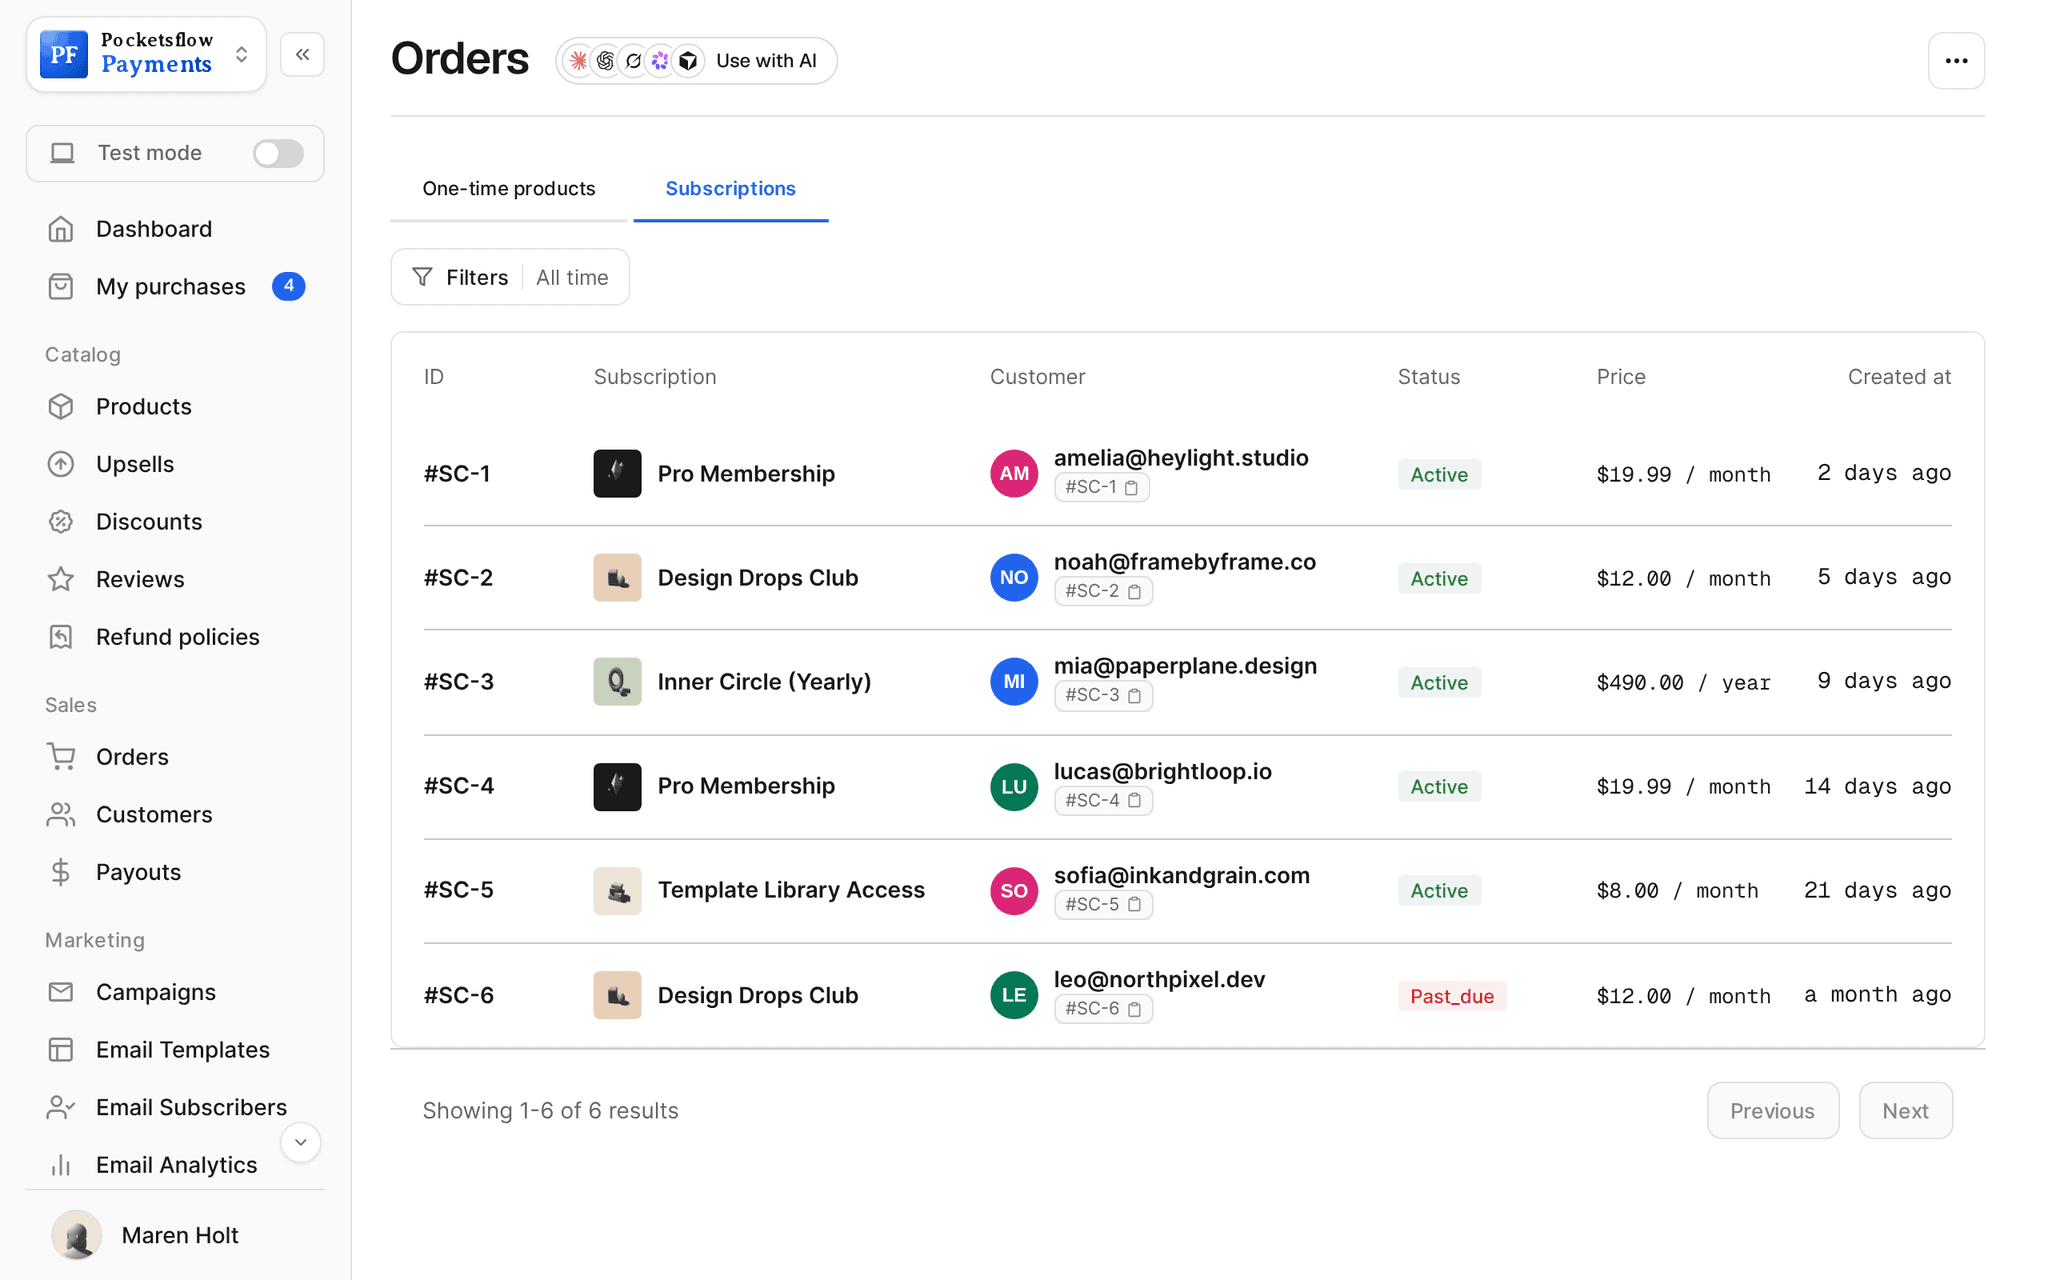
Task: Open the All time date range selector
Action: 572,277
